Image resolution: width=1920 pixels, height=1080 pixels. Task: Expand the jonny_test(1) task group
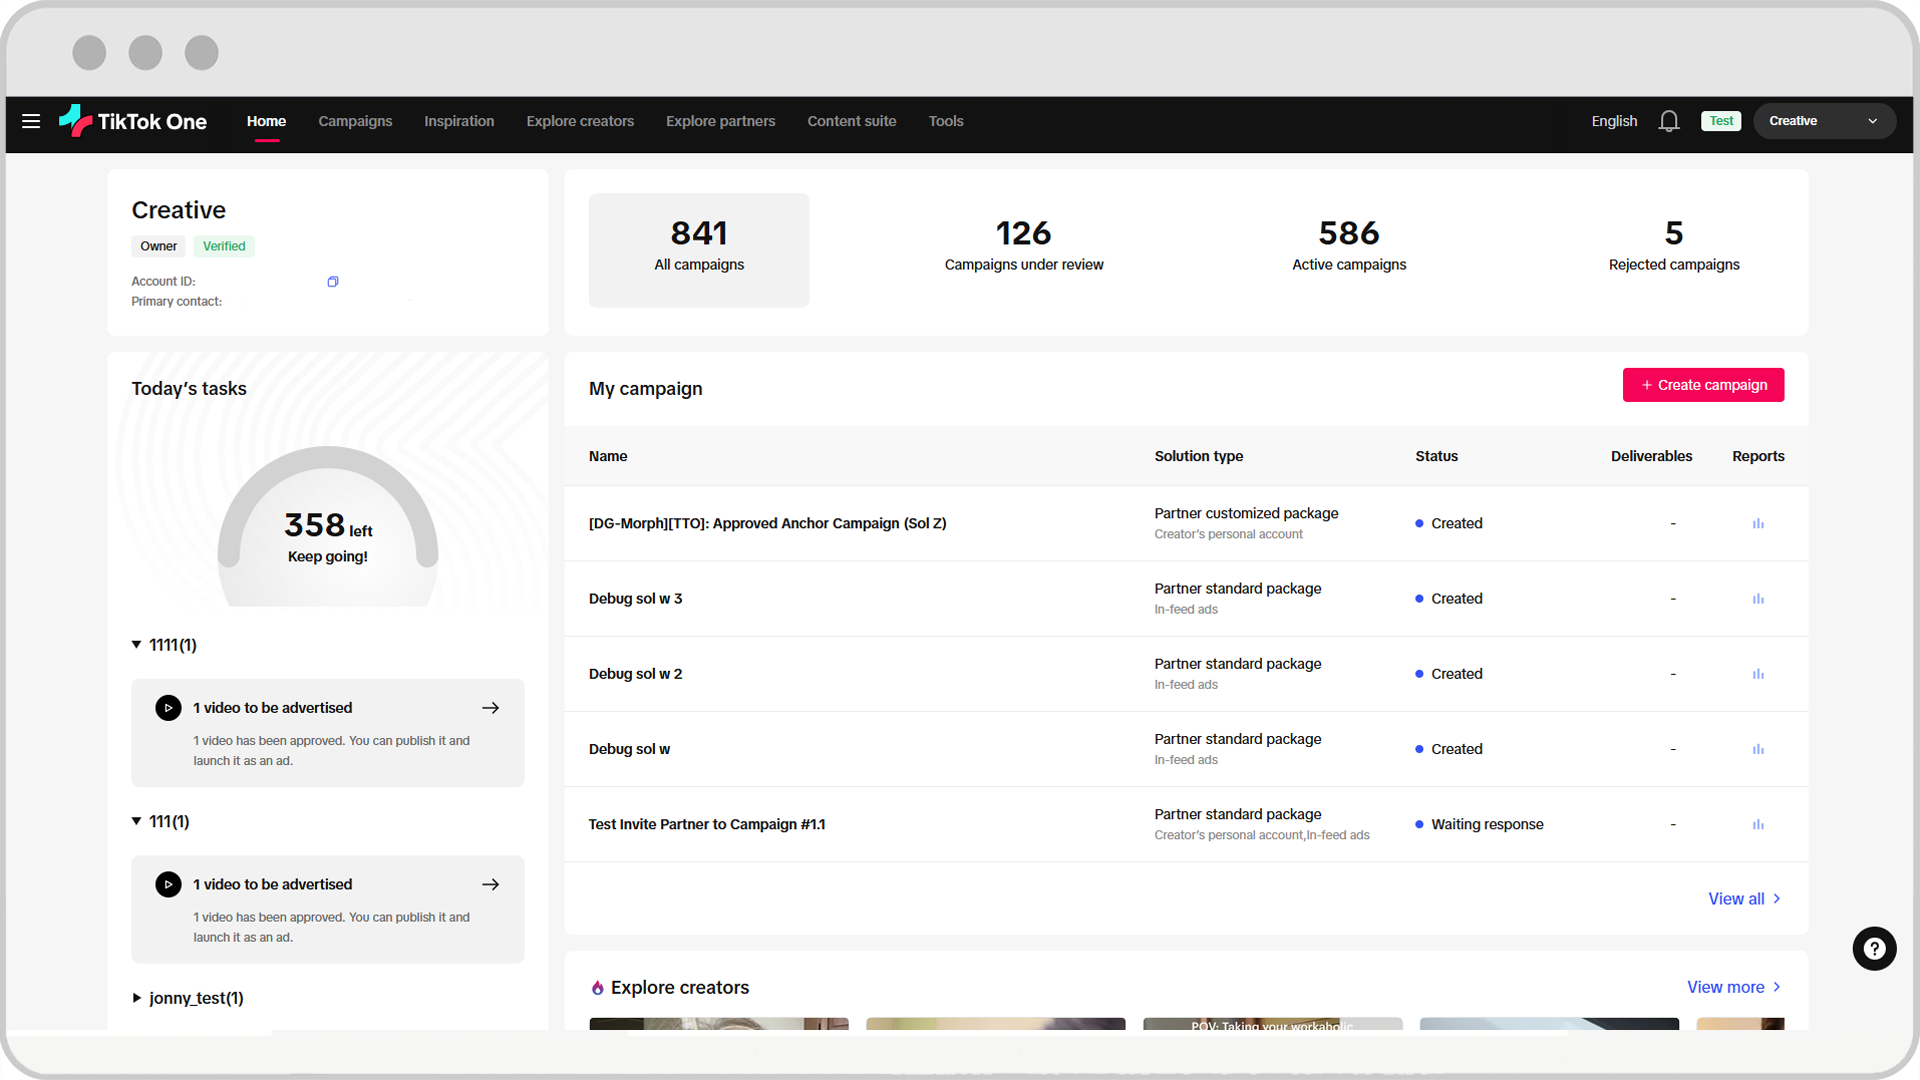tap(137, 998)
